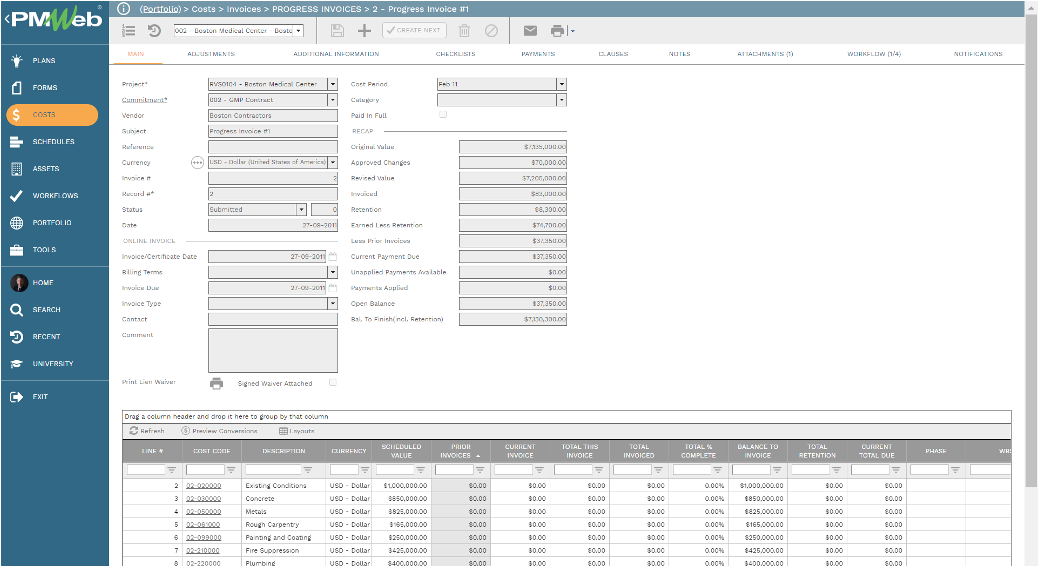Click the Exit icon

click(x=17, y=397)
